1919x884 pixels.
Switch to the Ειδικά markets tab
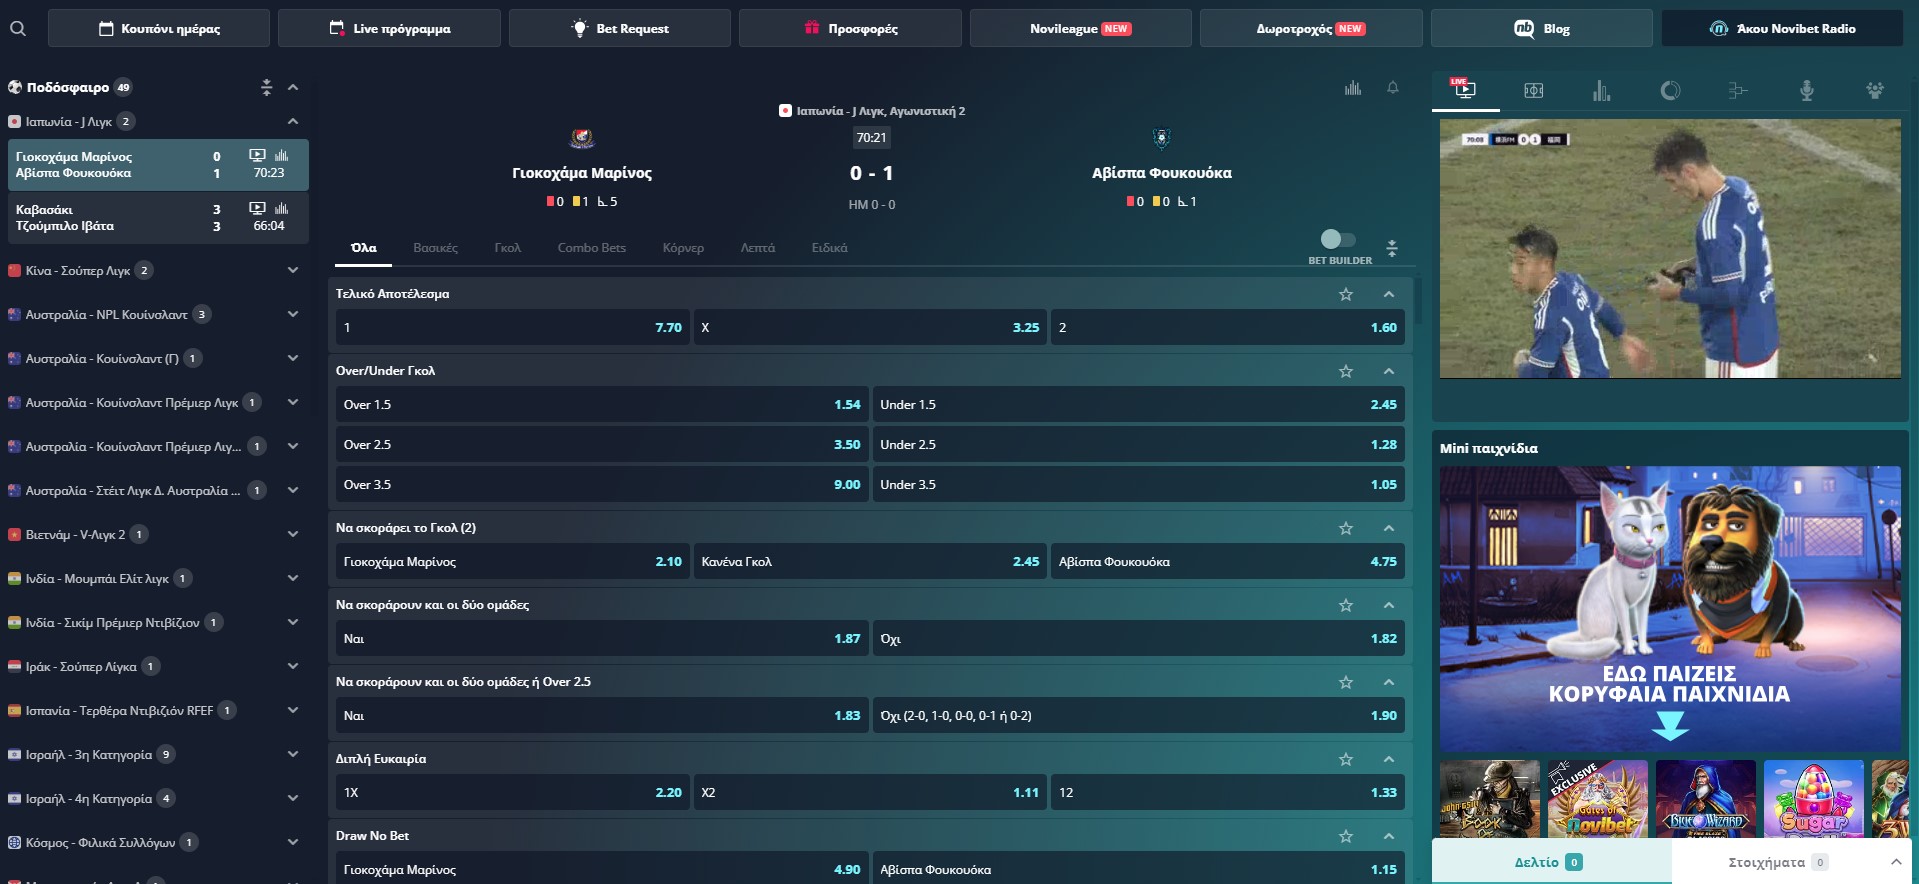pyautogui.click(x=829, y=248)
